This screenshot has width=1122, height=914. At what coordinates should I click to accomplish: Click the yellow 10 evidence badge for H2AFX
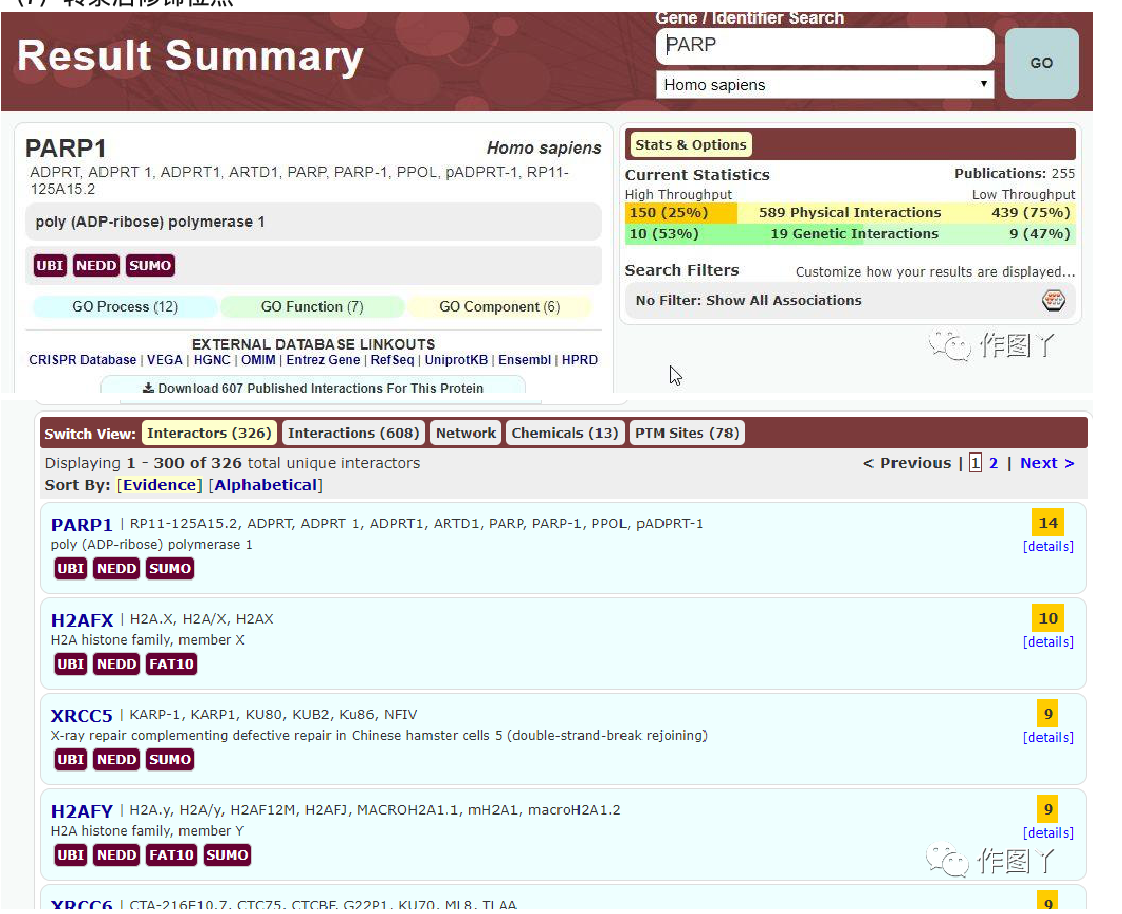pyautogui.click(x=1047, y=618)
